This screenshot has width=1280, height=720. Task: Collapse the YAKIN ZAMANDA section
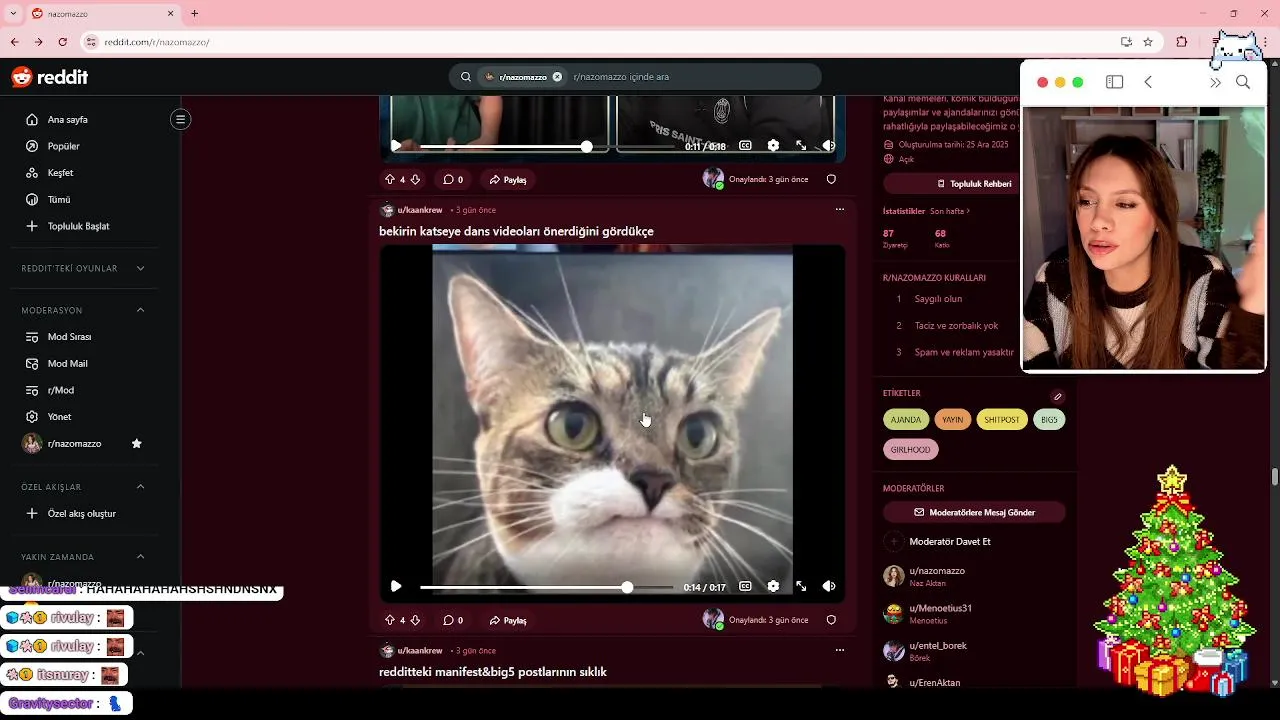[x=140, y=557]
